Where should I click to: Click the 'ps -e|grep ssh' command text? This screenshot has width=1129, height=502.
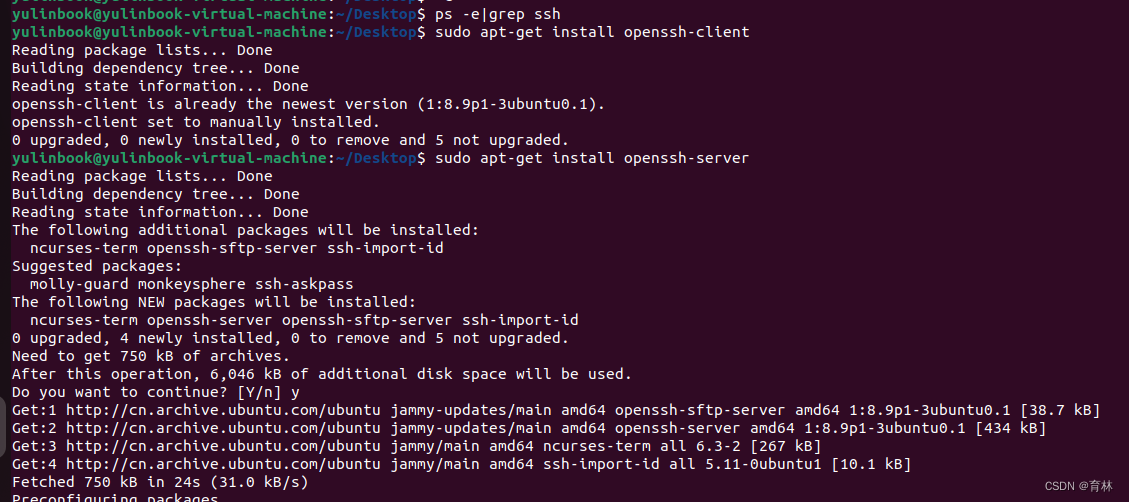[498, 14]
